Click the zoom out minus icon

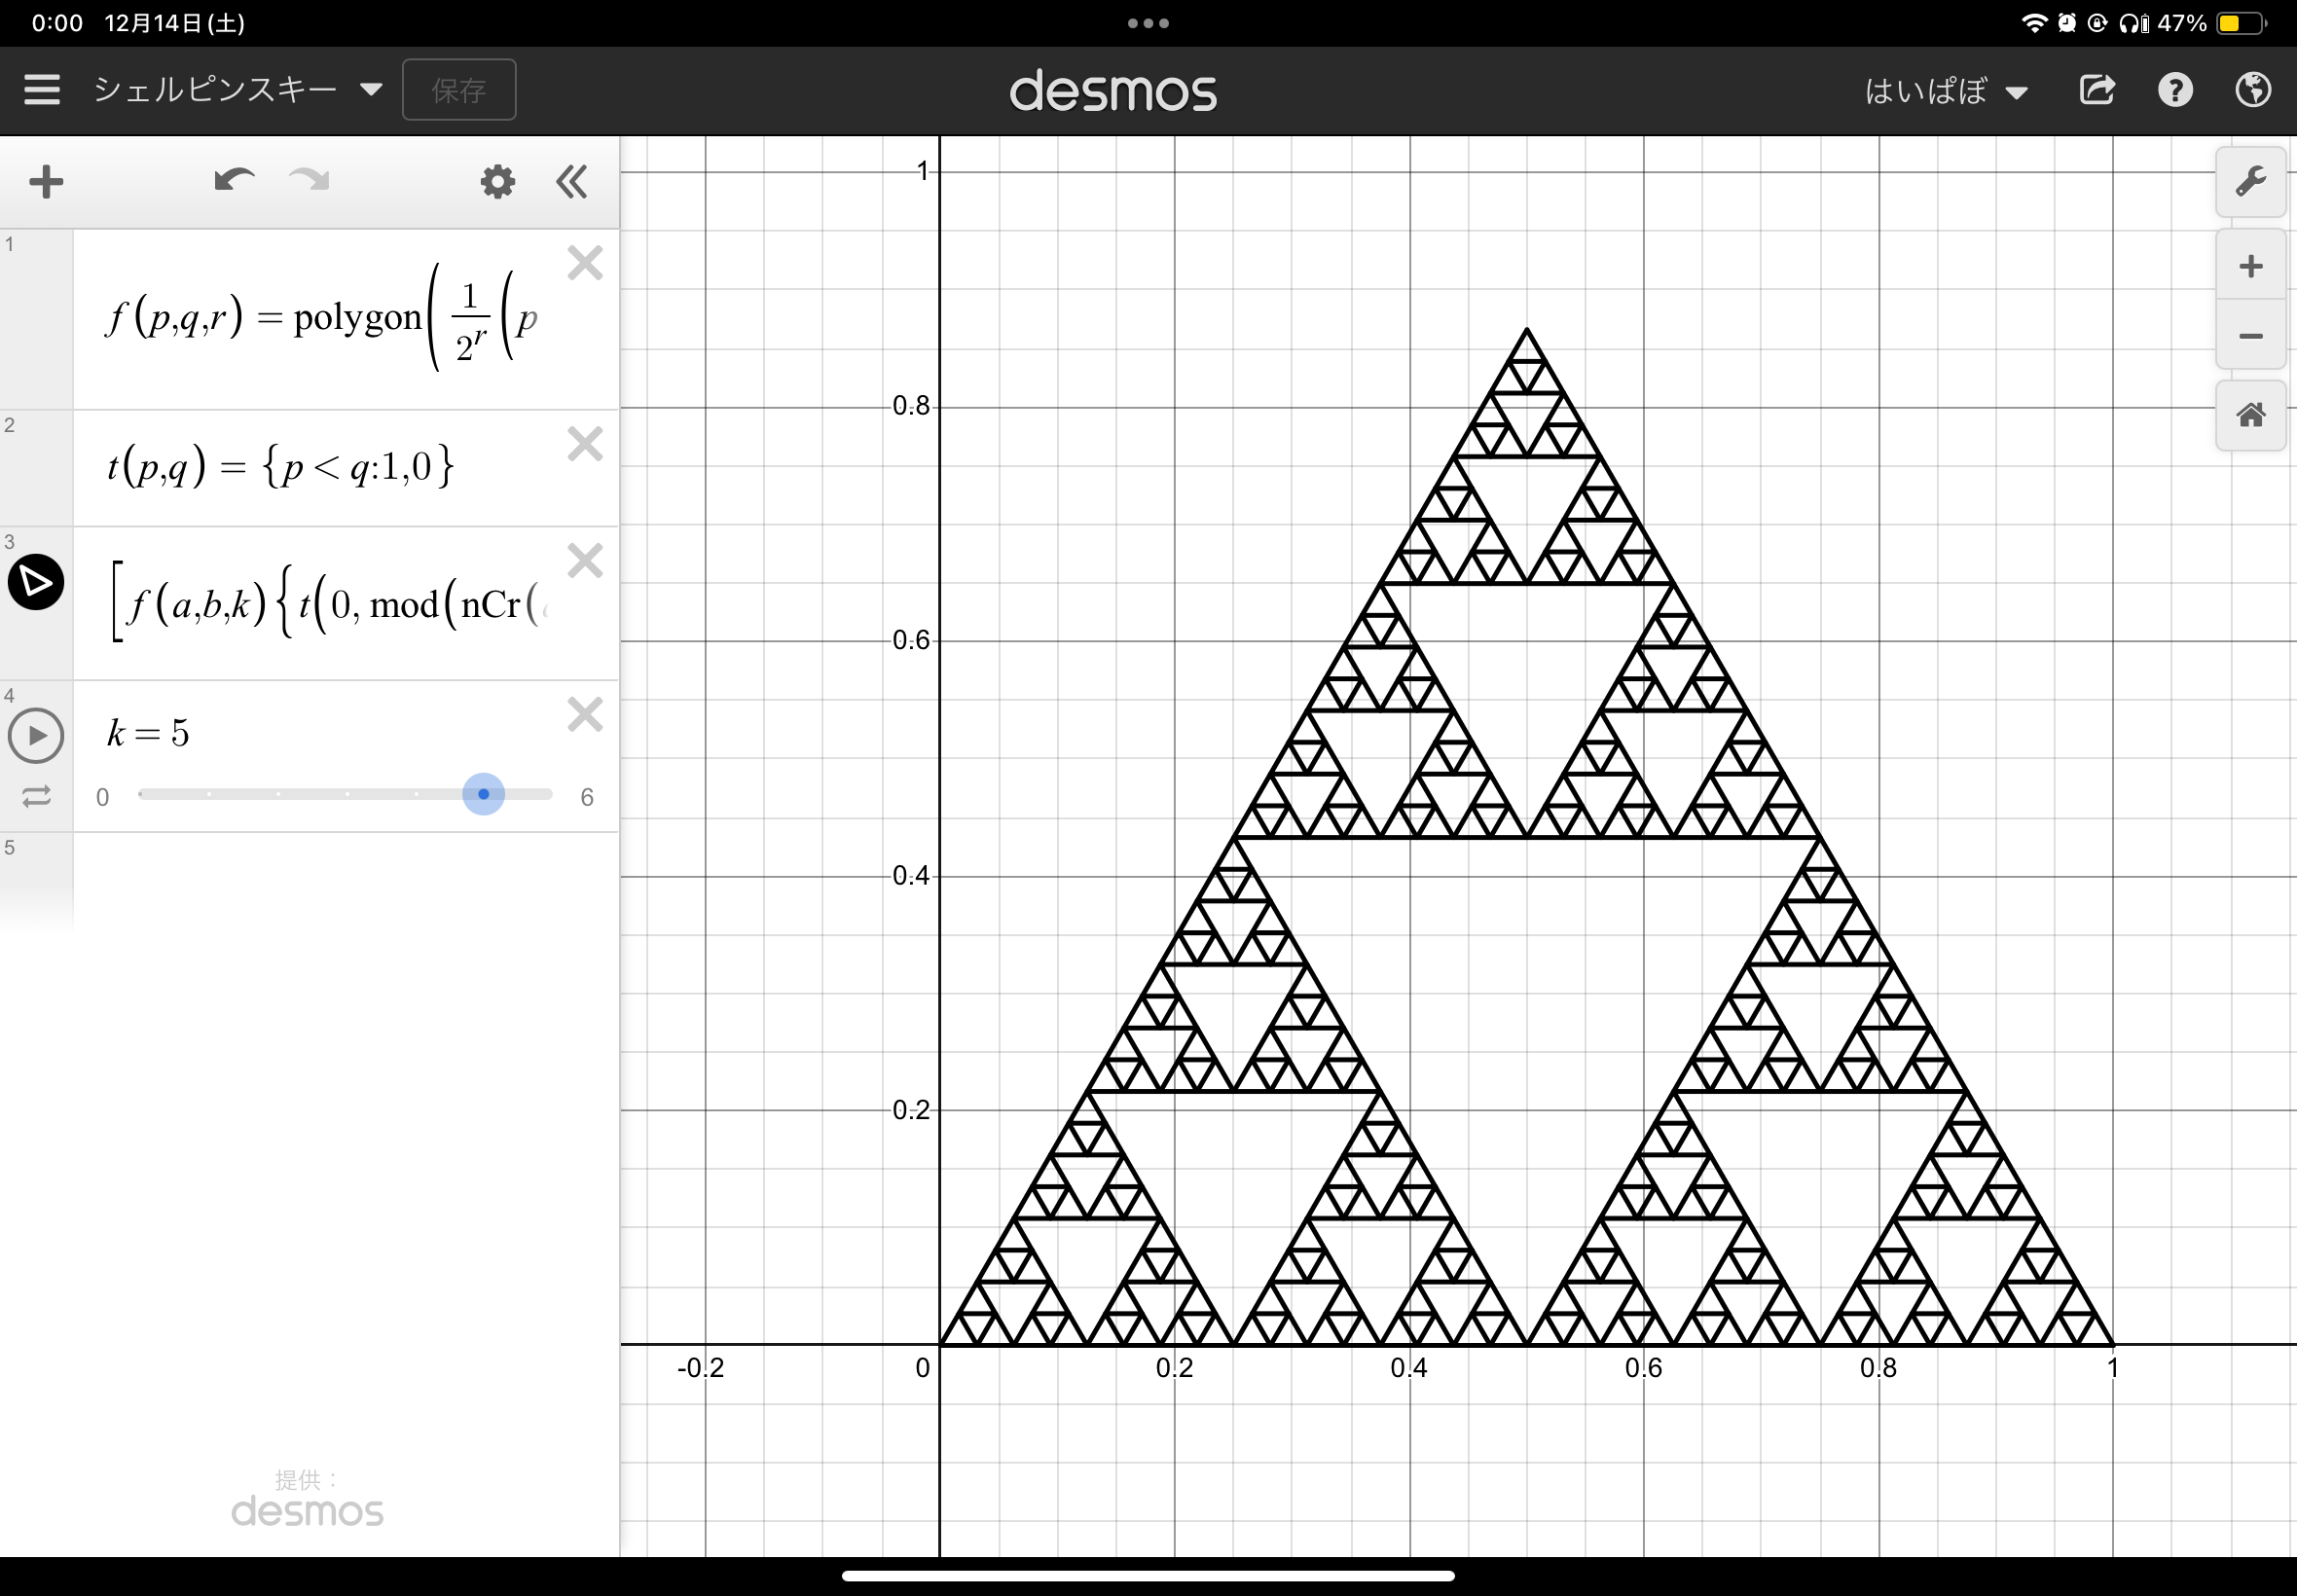pos(2251,336)
